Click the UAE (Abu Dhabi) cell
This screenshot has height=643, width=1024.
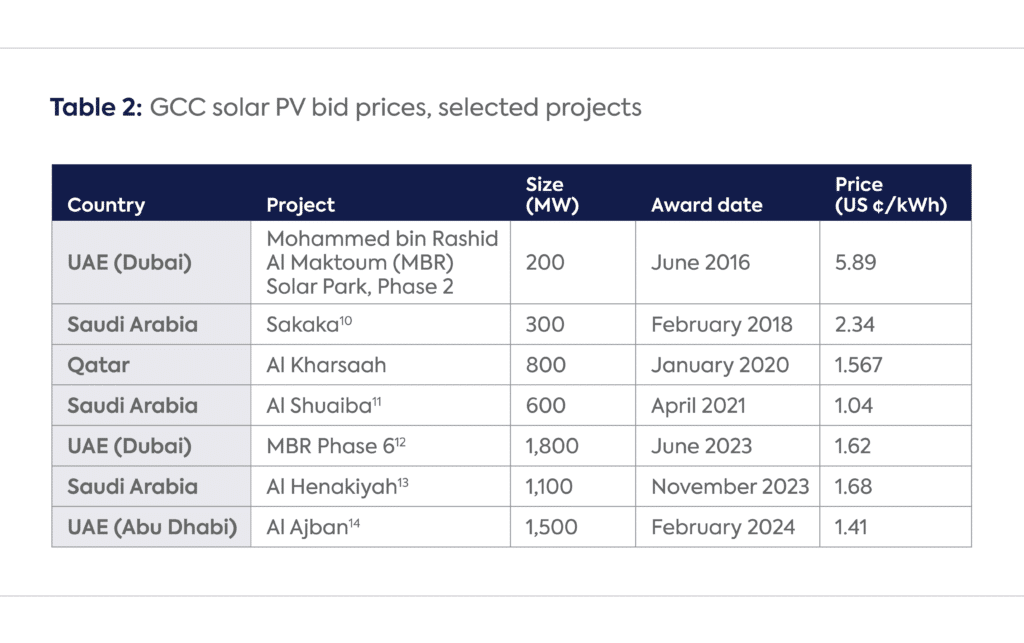pos(152,527)
